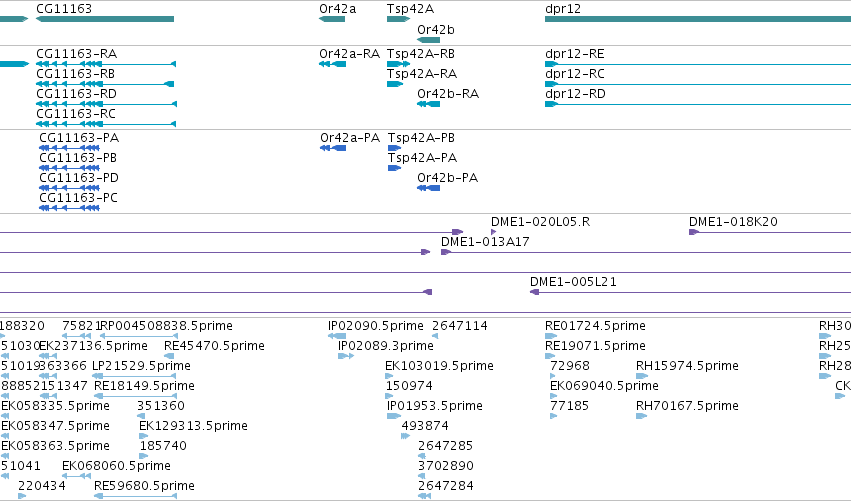Image resolution: width=851 pixels, height=501 pixels.
Task: Click EST EK129313.5prime
Action: pos(193,427)
